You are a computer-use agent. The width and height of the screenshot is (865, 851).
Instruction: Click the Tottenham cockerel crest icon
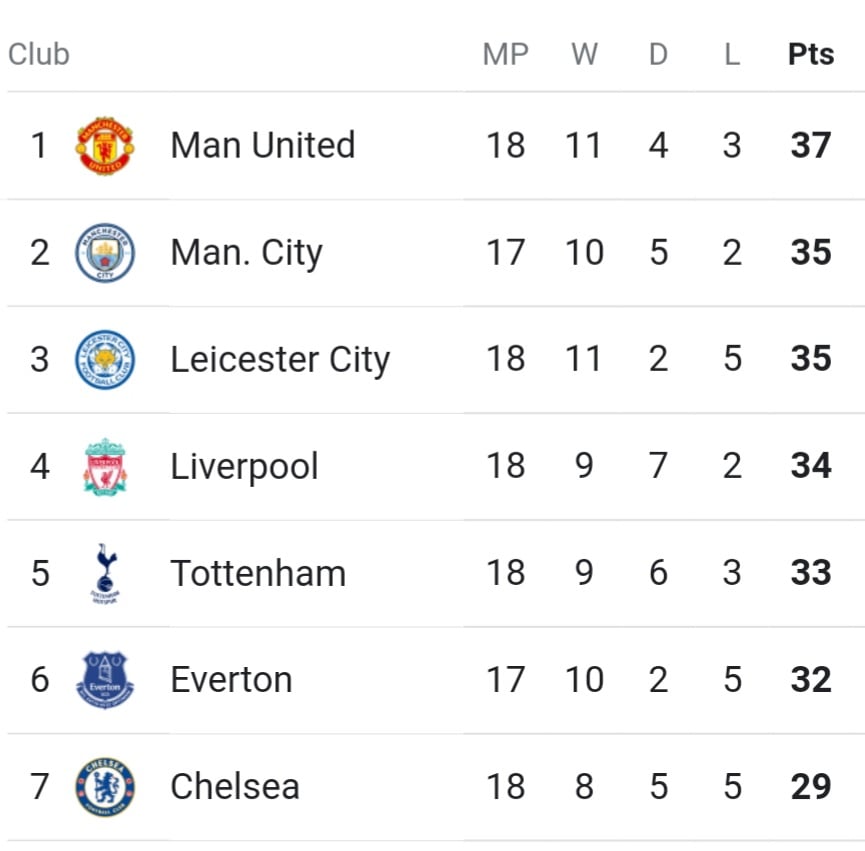[105, 574]
